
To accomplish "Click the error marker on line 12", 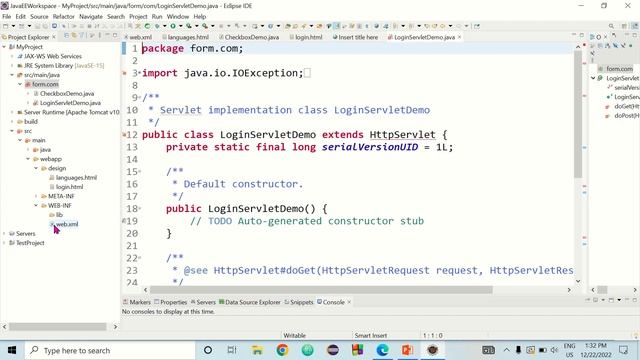I will (124, 135).
